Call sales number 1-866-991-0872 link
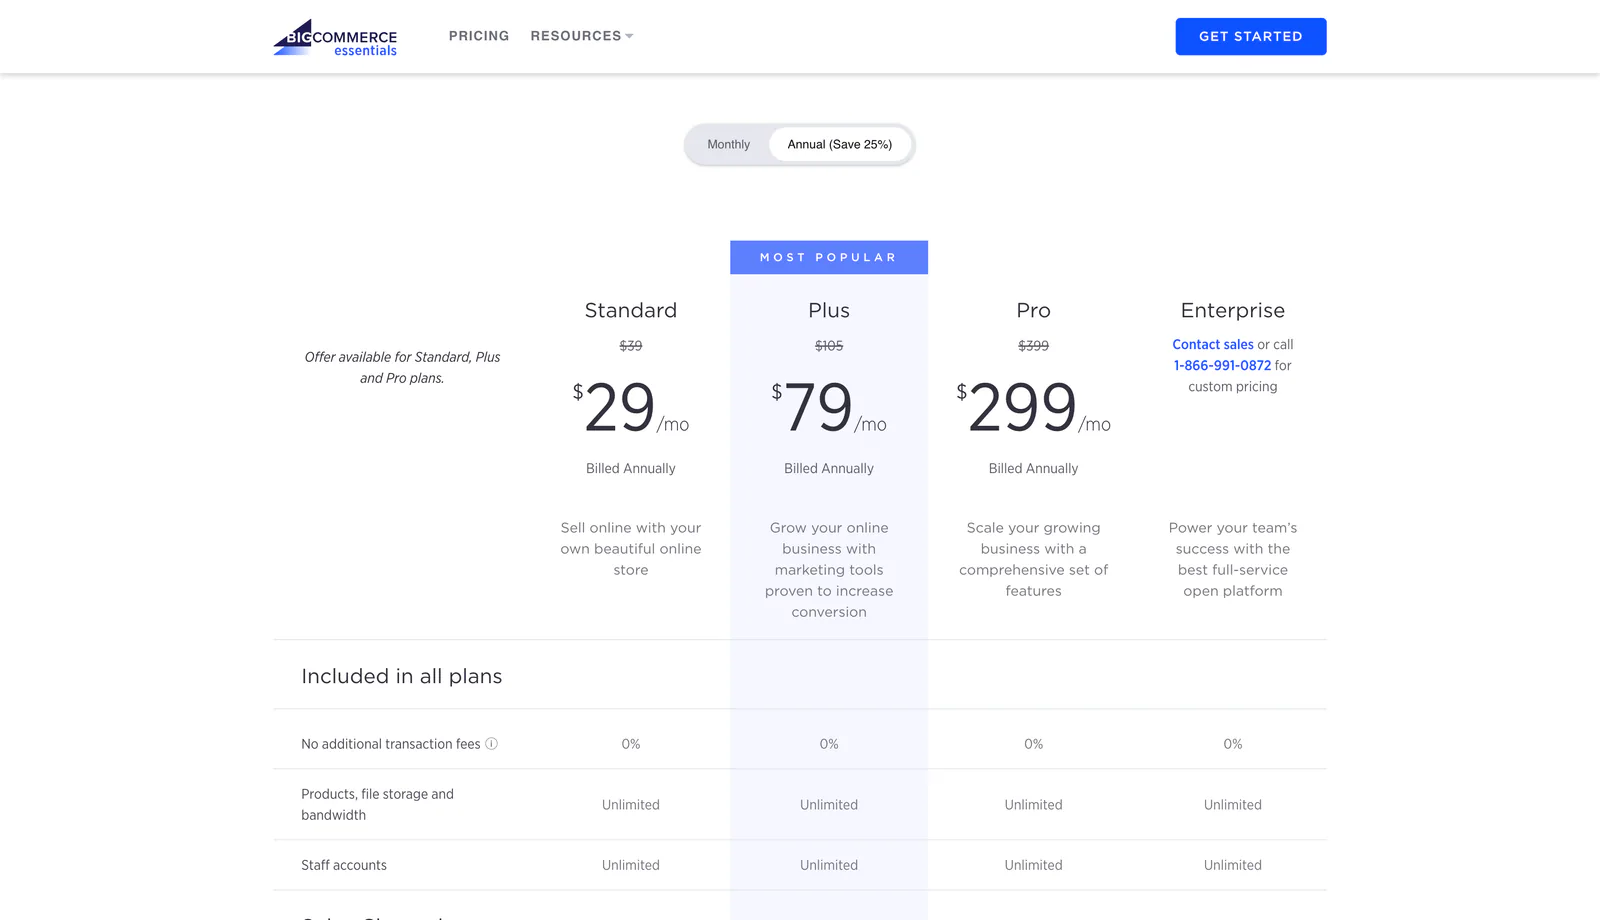Image resolution: width=1600 pixels, height=920 pixels. coord(1222,365)
